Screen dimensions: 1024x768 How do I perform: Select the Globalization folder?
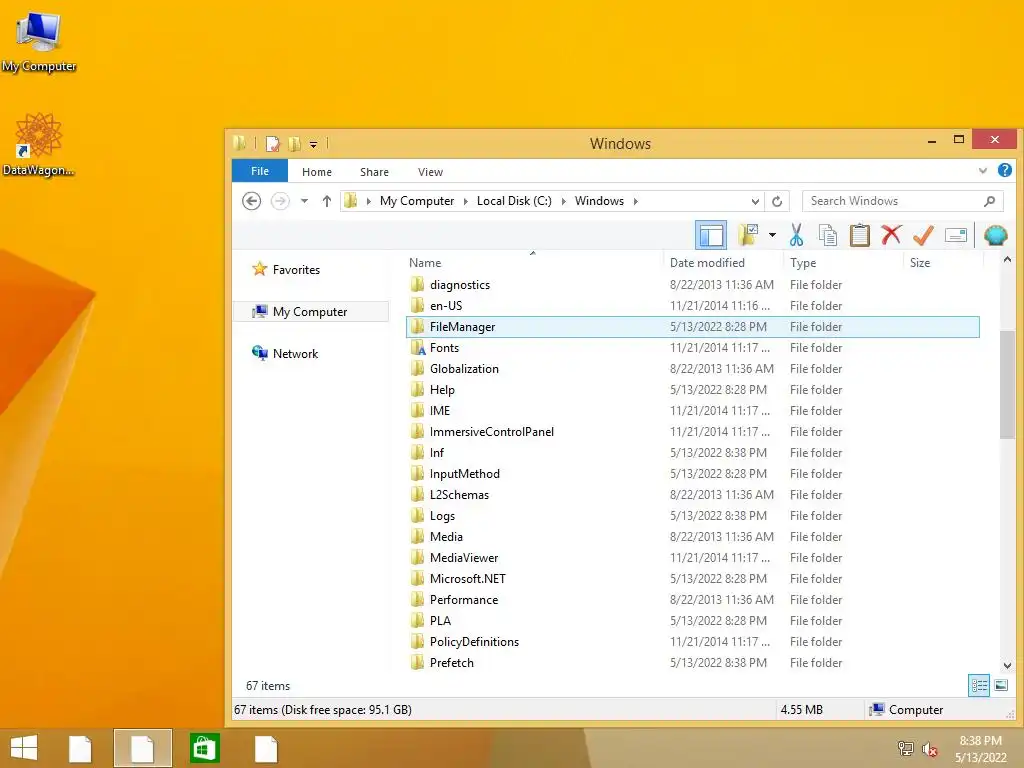692,369
